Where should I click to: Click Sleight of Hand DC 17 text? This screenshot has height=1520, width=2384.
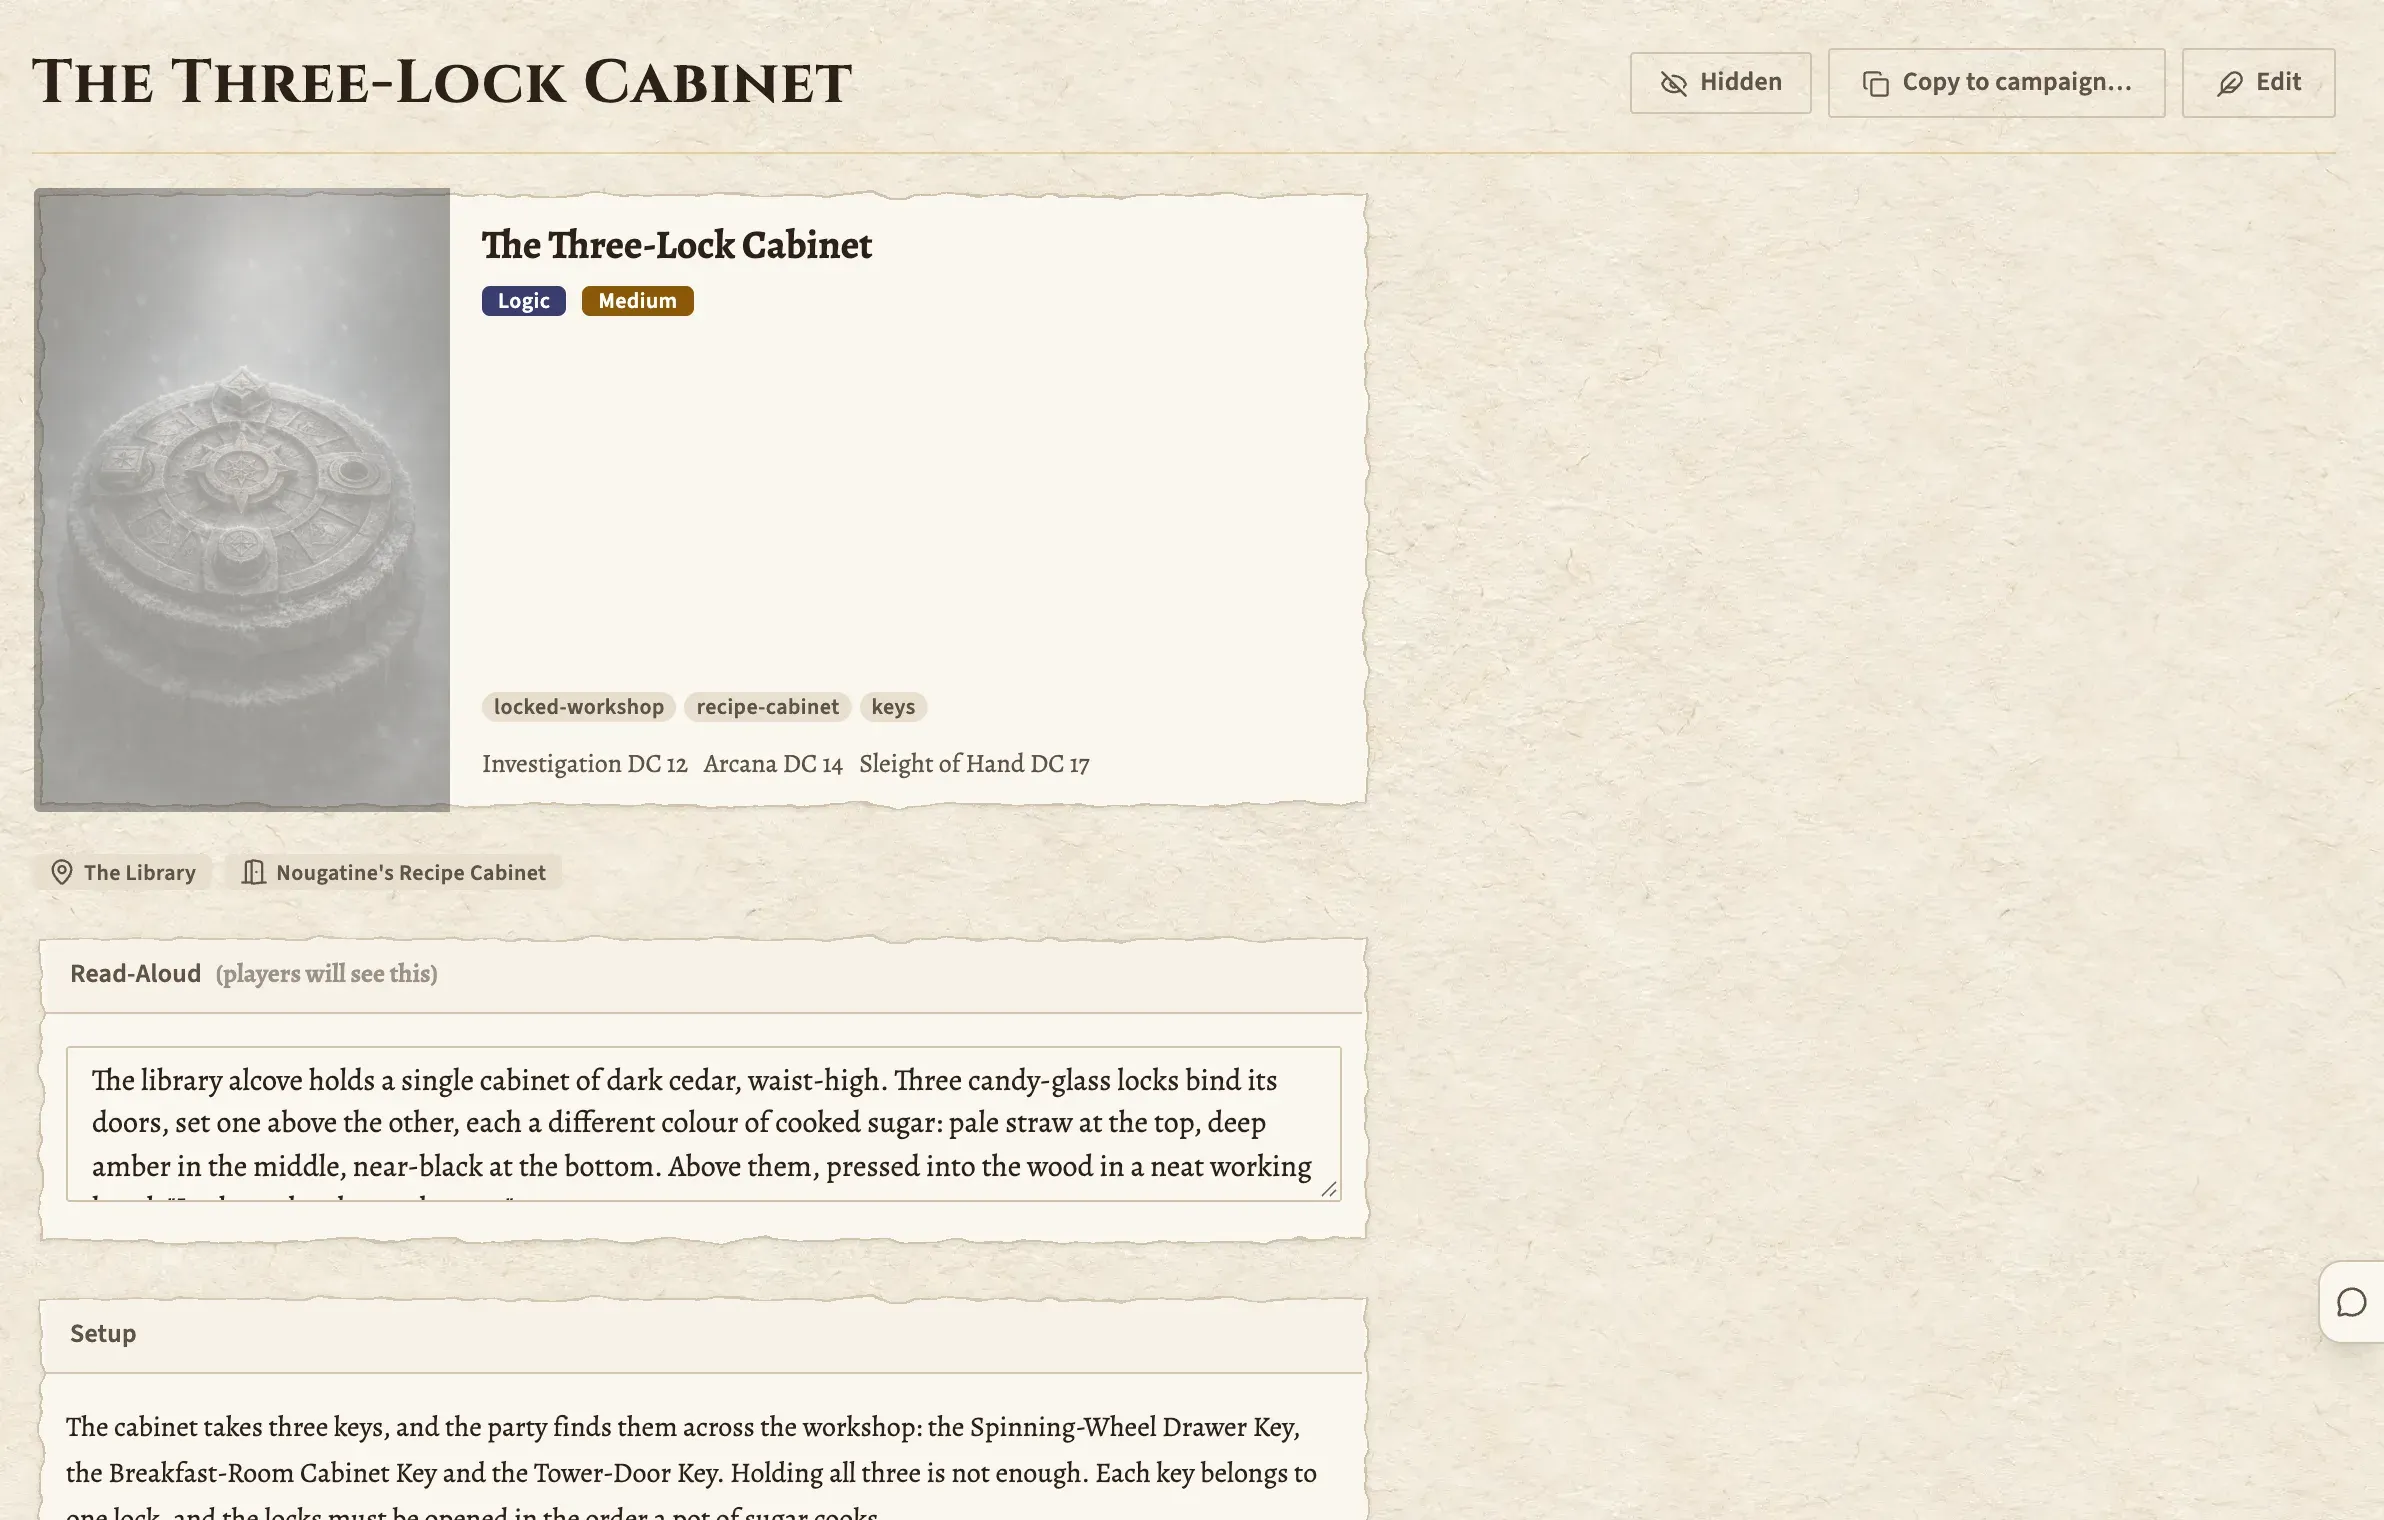tap(974, 764)
